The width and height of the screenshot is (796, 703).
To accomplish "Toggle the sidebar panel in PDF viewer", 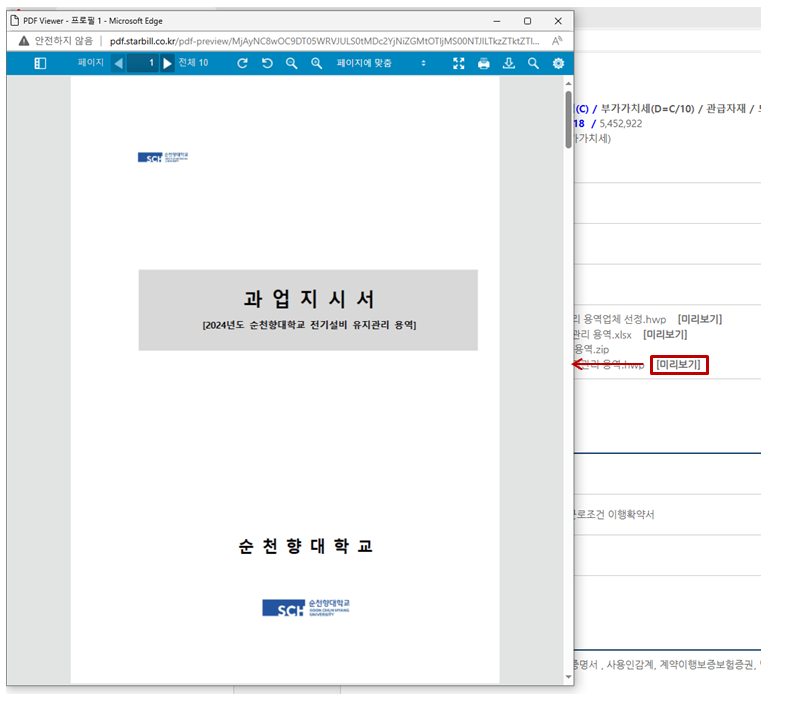I will coord(40,63).
